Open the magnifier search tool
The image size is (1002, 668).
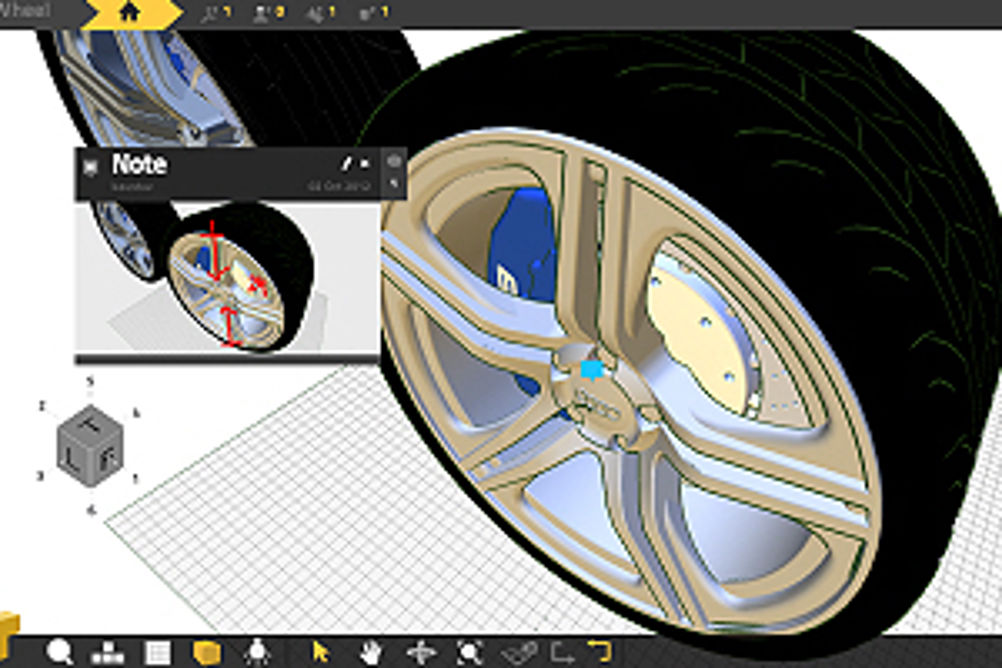point(59,652)
